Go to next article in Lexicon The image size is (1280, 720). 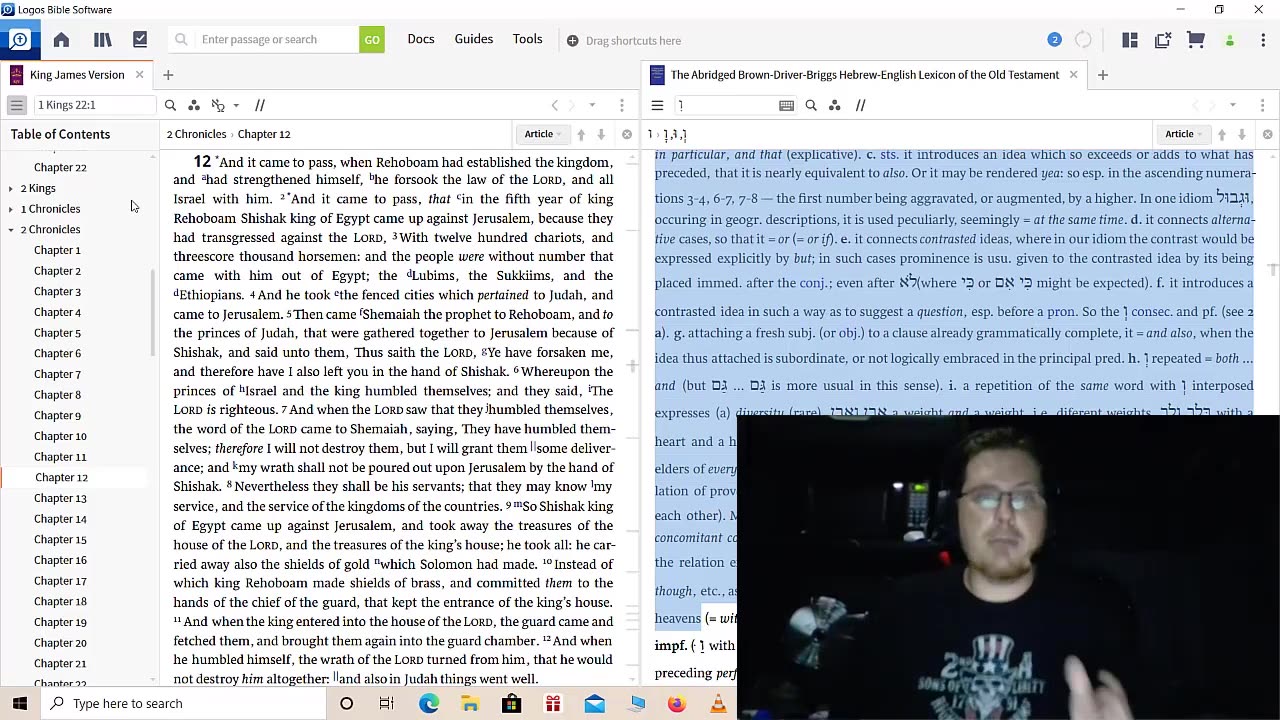(x=1242, y=134)
